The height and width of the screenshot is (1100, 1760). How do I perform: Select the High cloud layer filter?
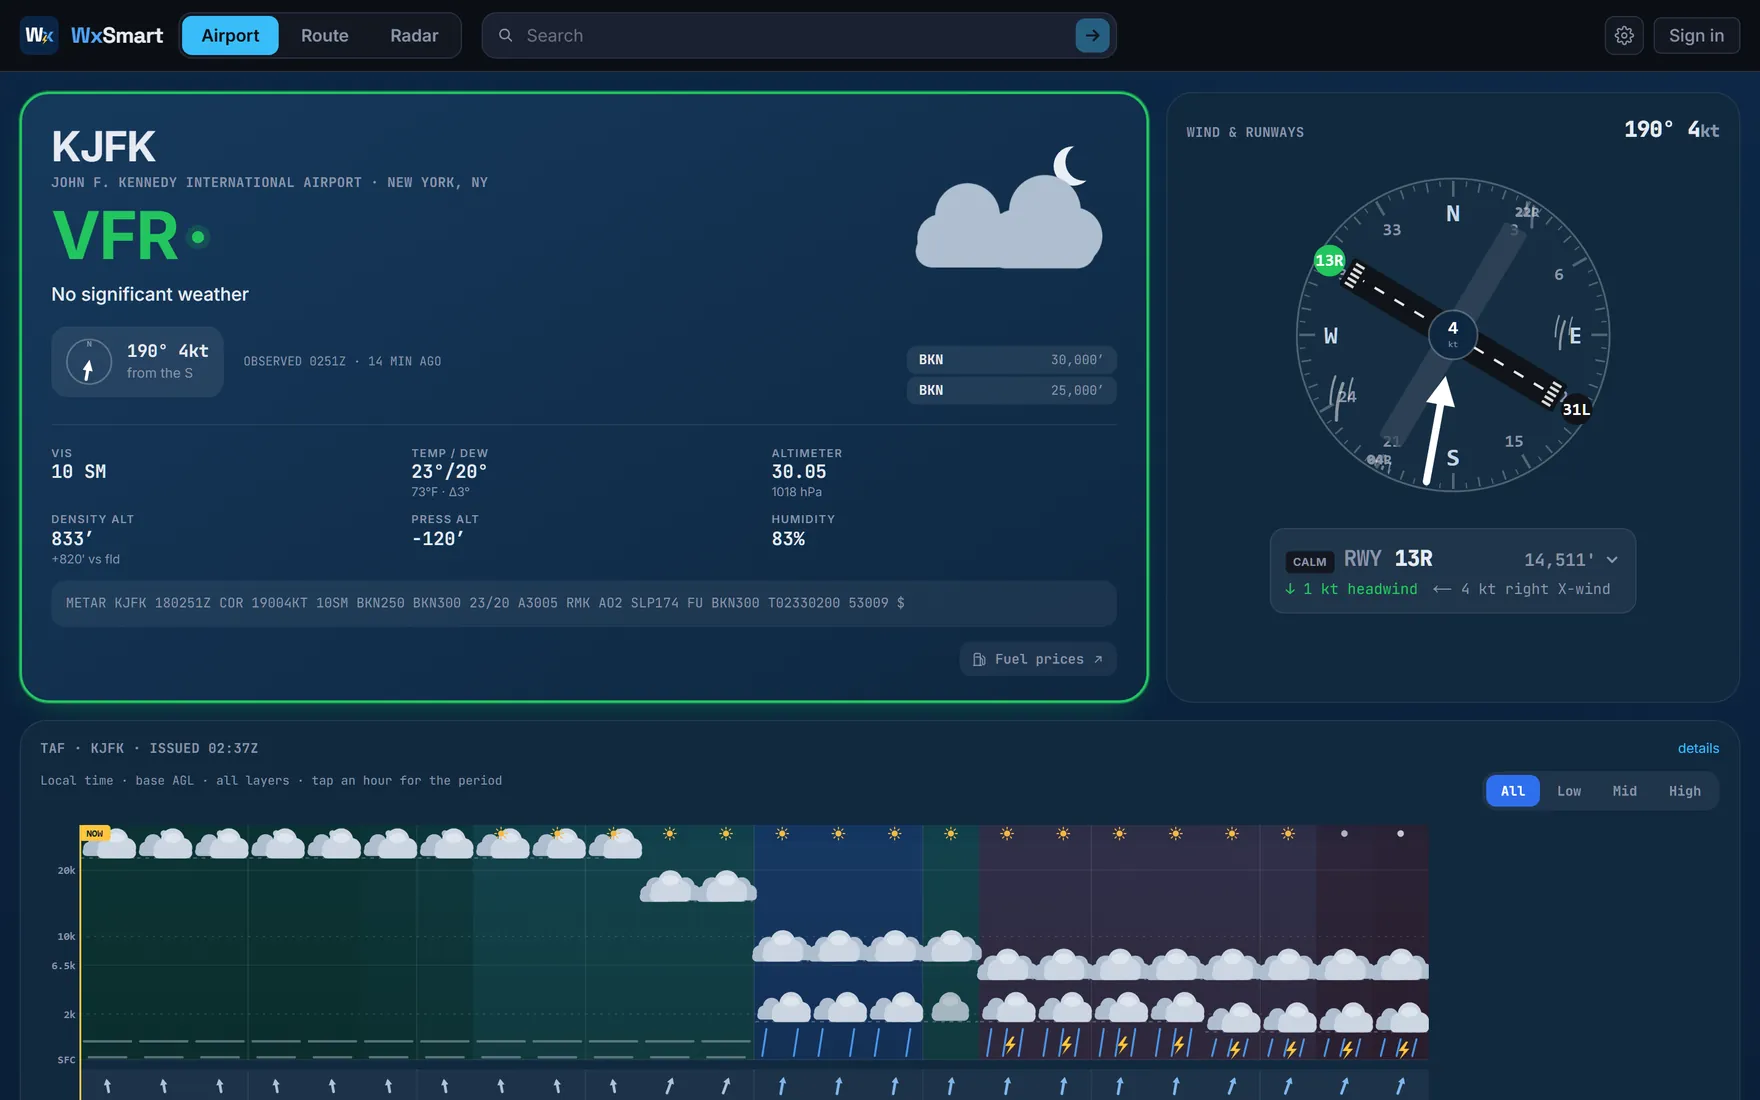click(1685, 791)
